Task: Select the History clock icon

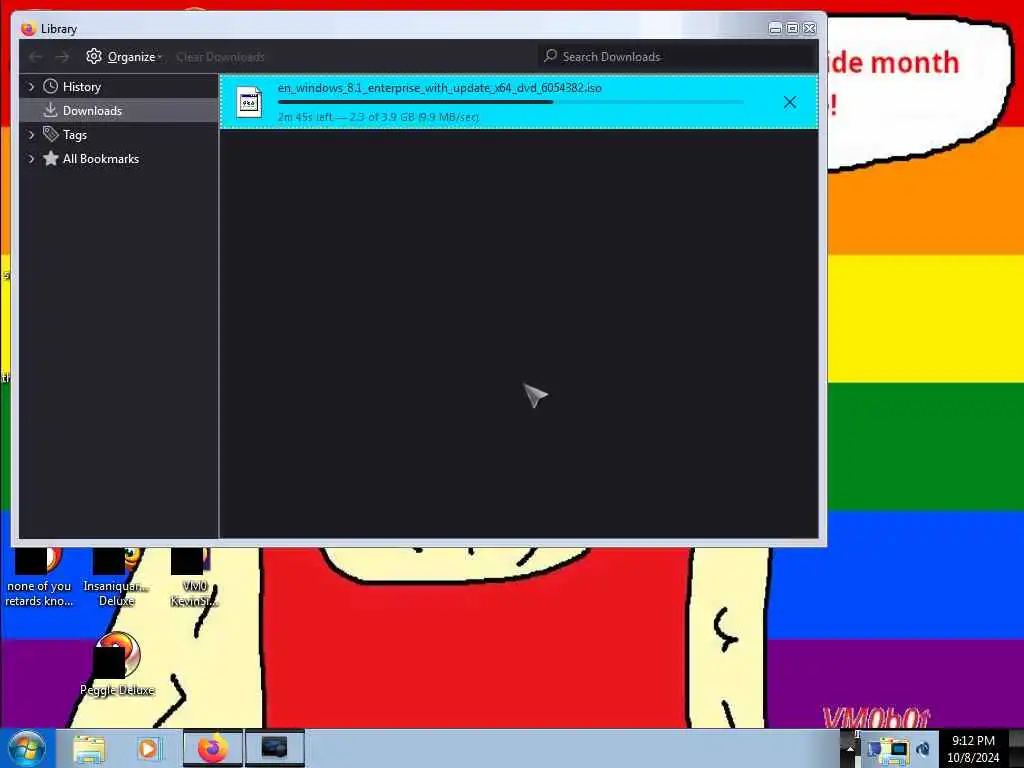Action: (50, 86)
